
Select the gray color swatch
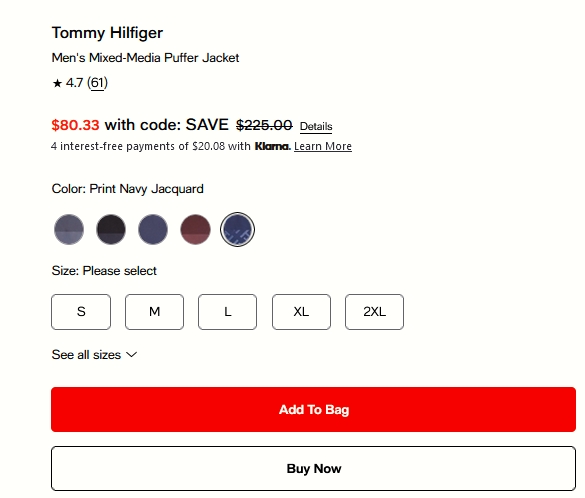point(69,229)
